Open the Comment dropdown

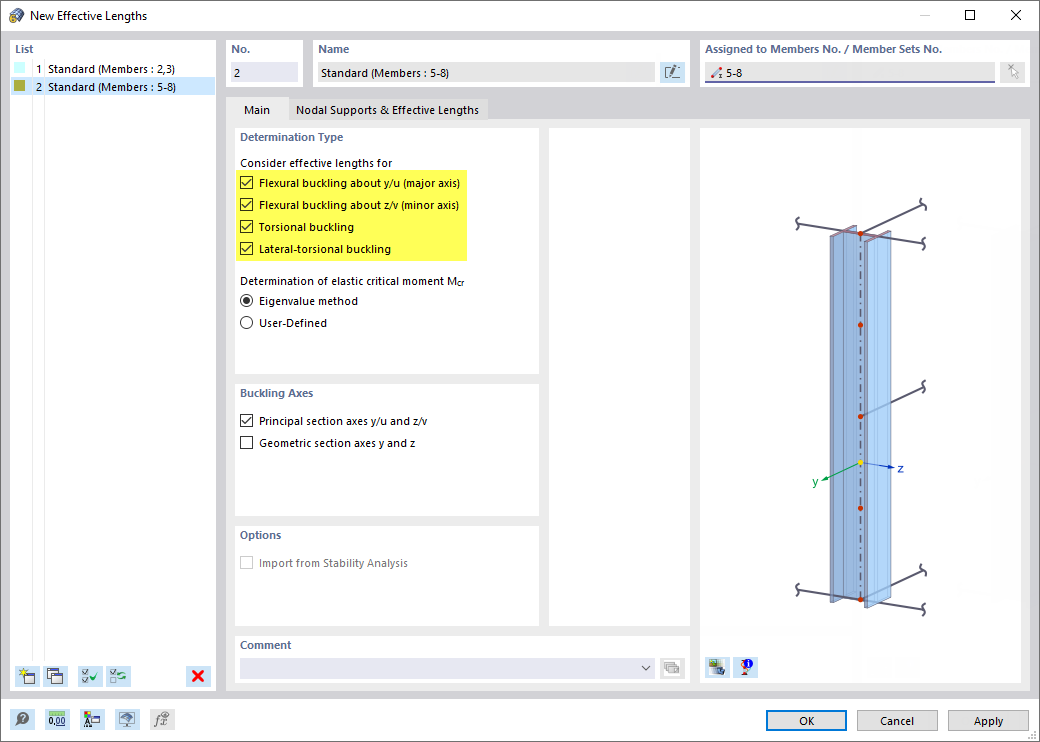(646, 668)
